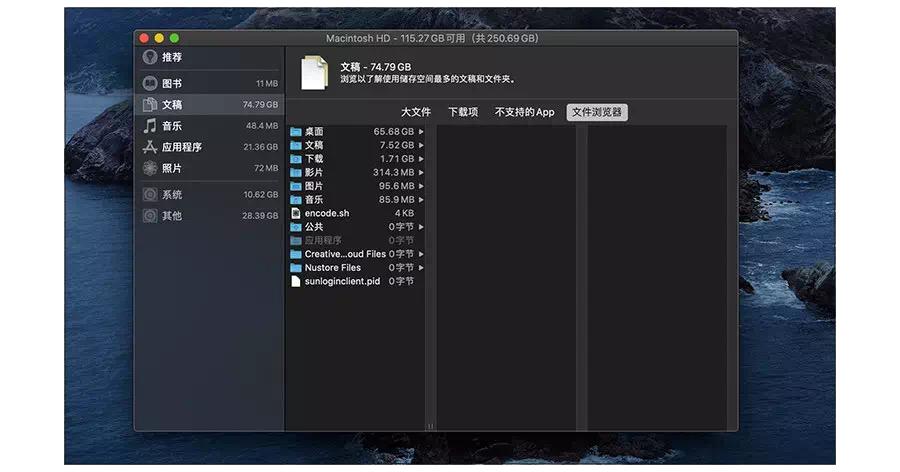Click the sunloginclient.pid file icon

click(x=296, y=281)
